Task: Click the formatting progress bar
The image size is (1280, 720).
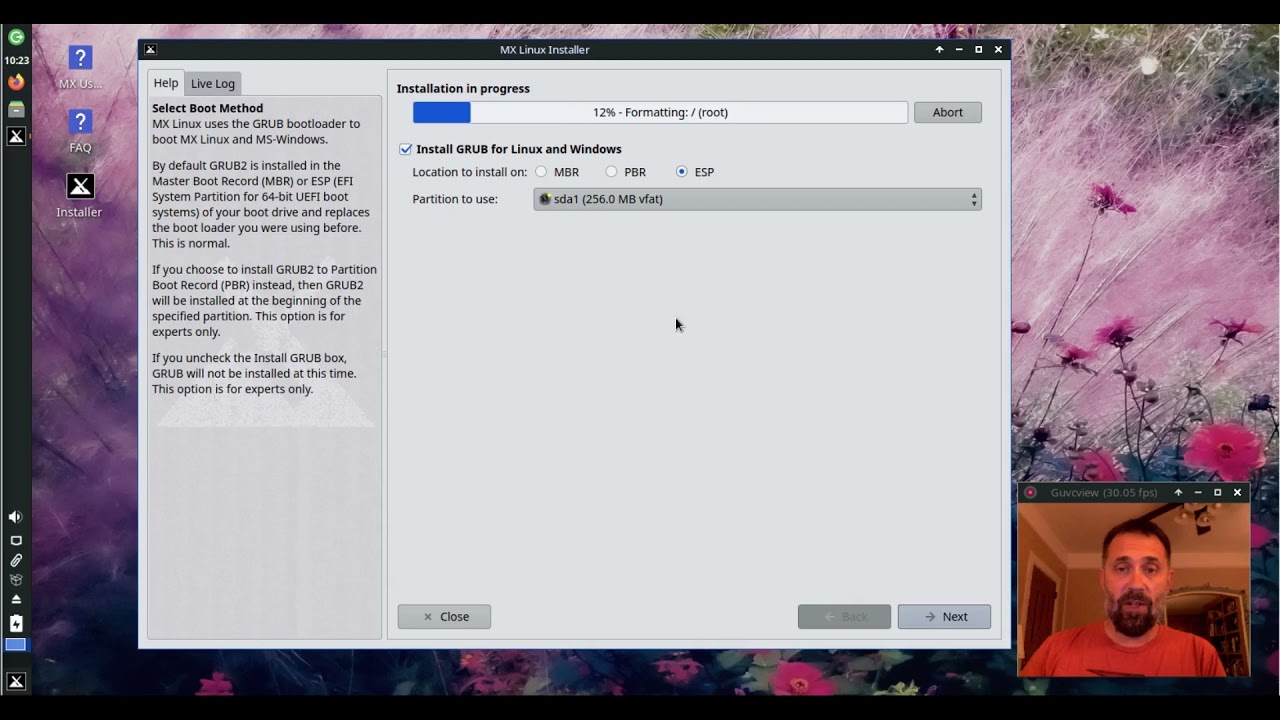Action: click(660, 112)
